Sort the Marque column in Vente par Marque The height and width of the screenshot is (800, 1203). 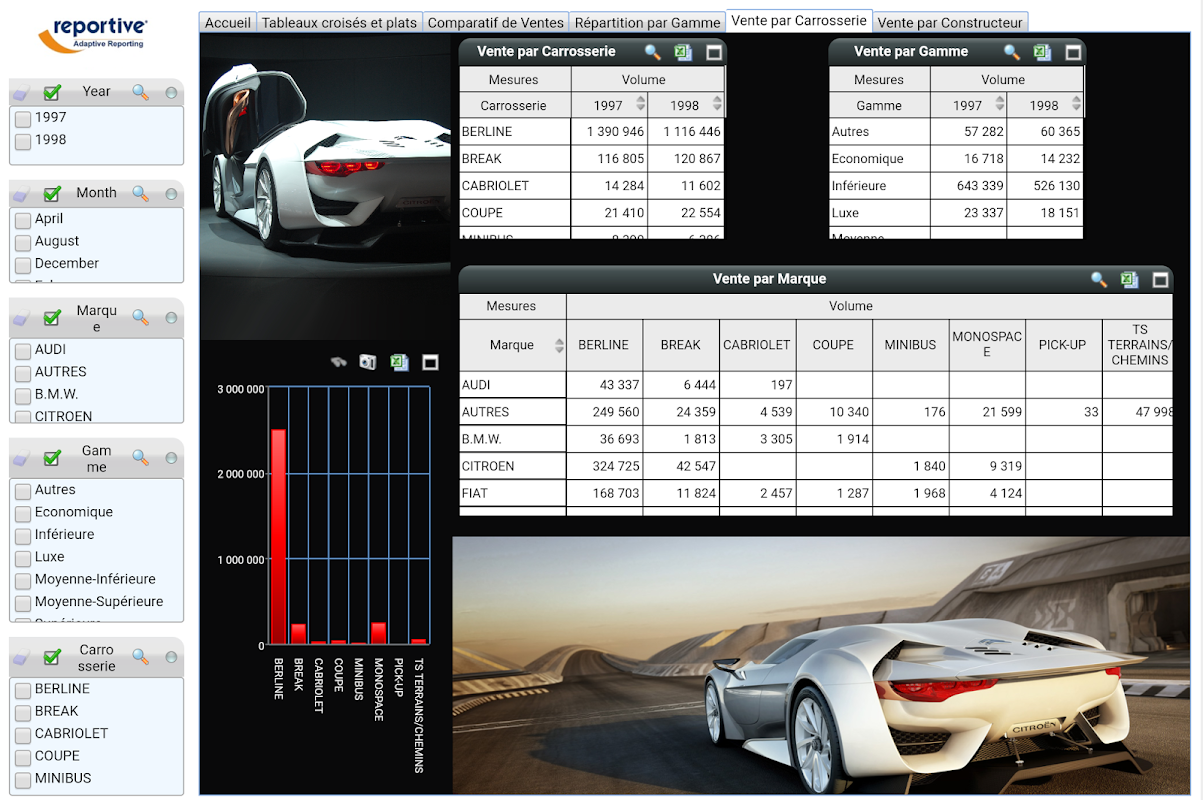point(558,345)
